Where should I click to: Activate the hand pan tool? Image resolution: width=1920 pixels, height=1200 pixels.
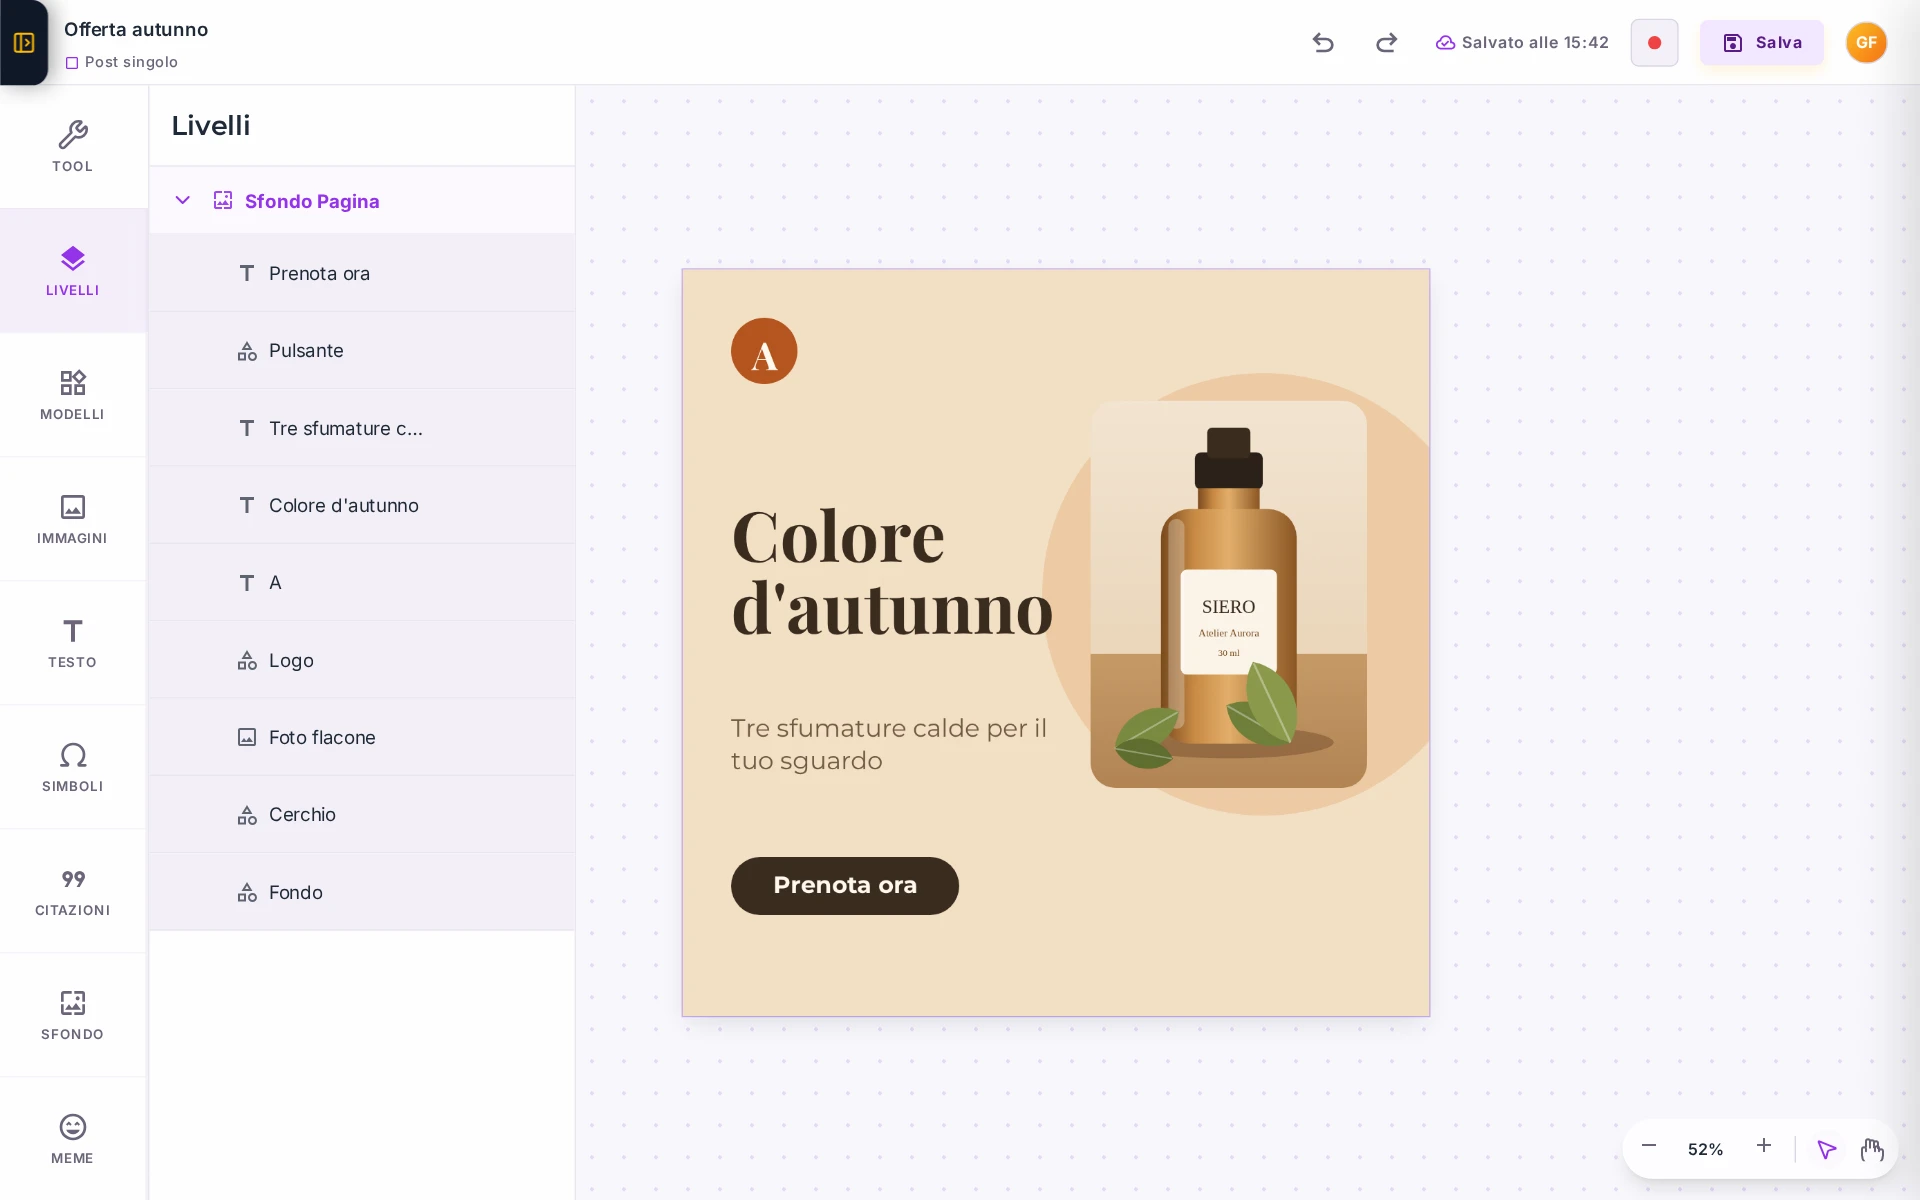click(x=1872, y=1149)
